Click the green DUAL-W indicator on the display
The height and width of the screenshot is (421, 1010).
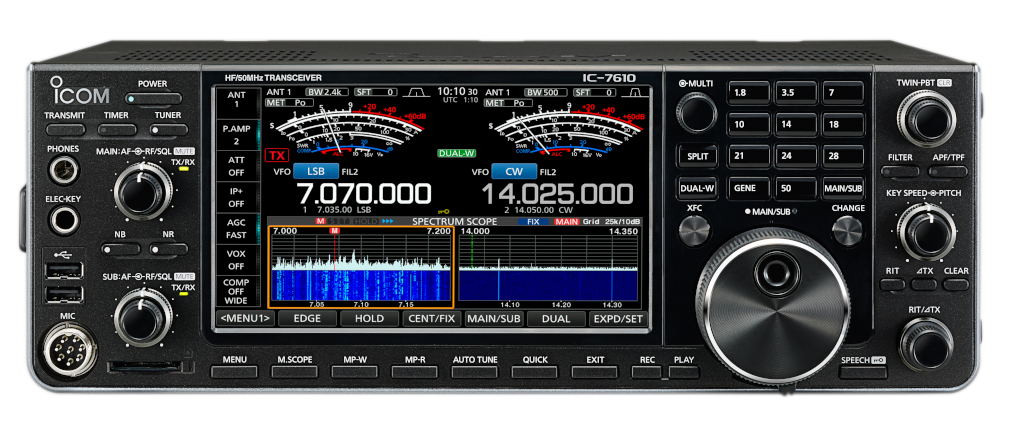tap(457, 153)
